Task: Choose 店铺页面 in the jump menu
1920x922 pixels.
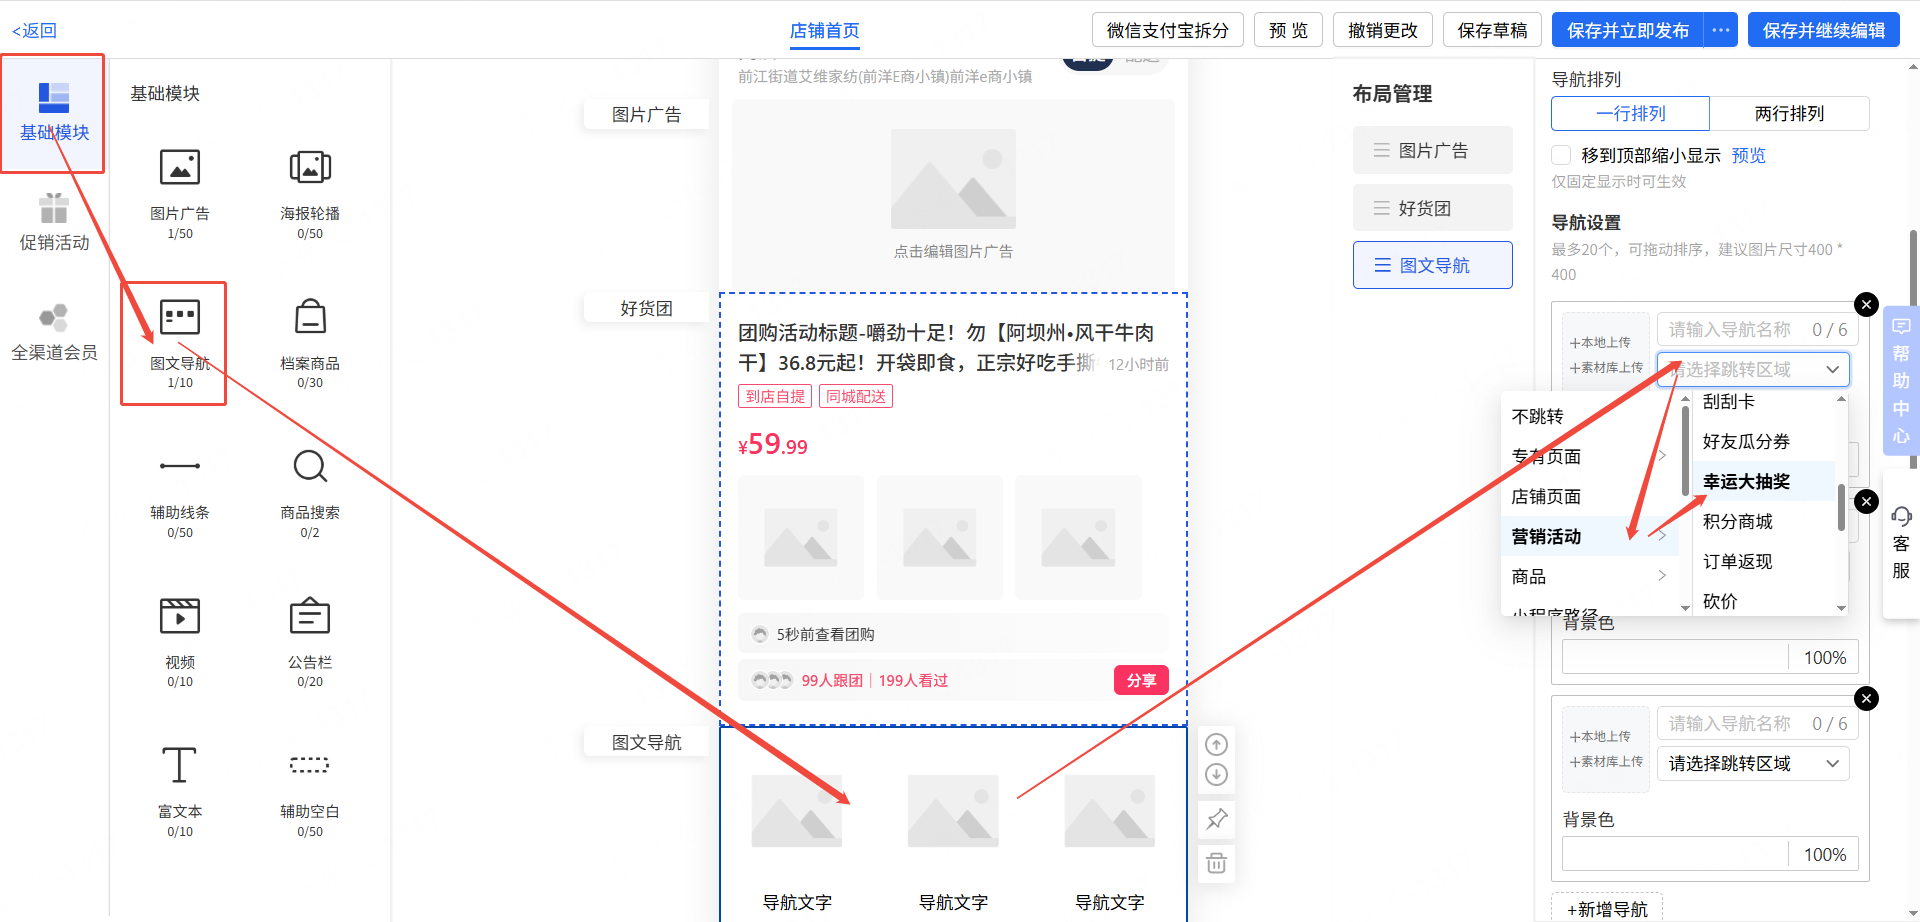Action: coord(1590,496)
